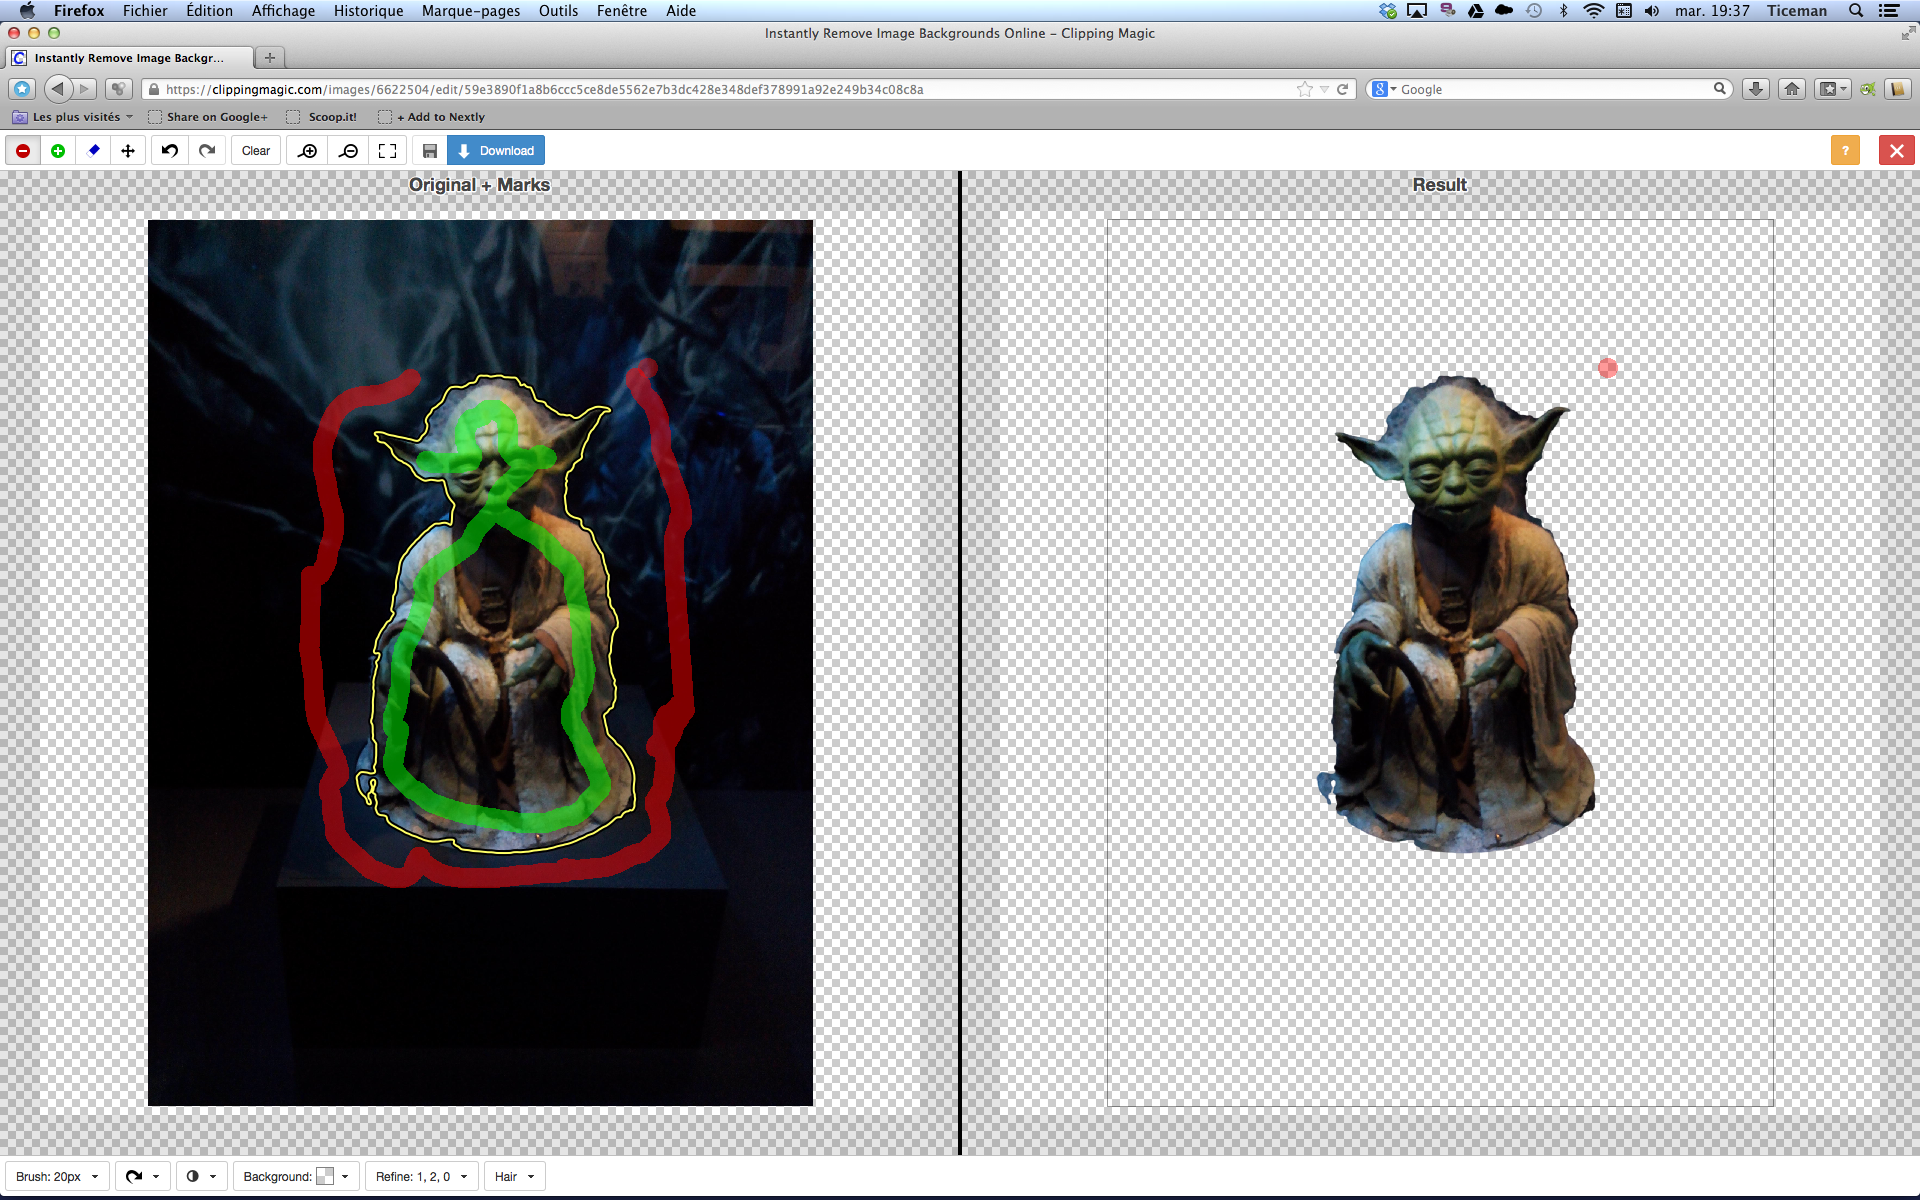
Task: Zoom out of the image
Action: pos(348,151)
